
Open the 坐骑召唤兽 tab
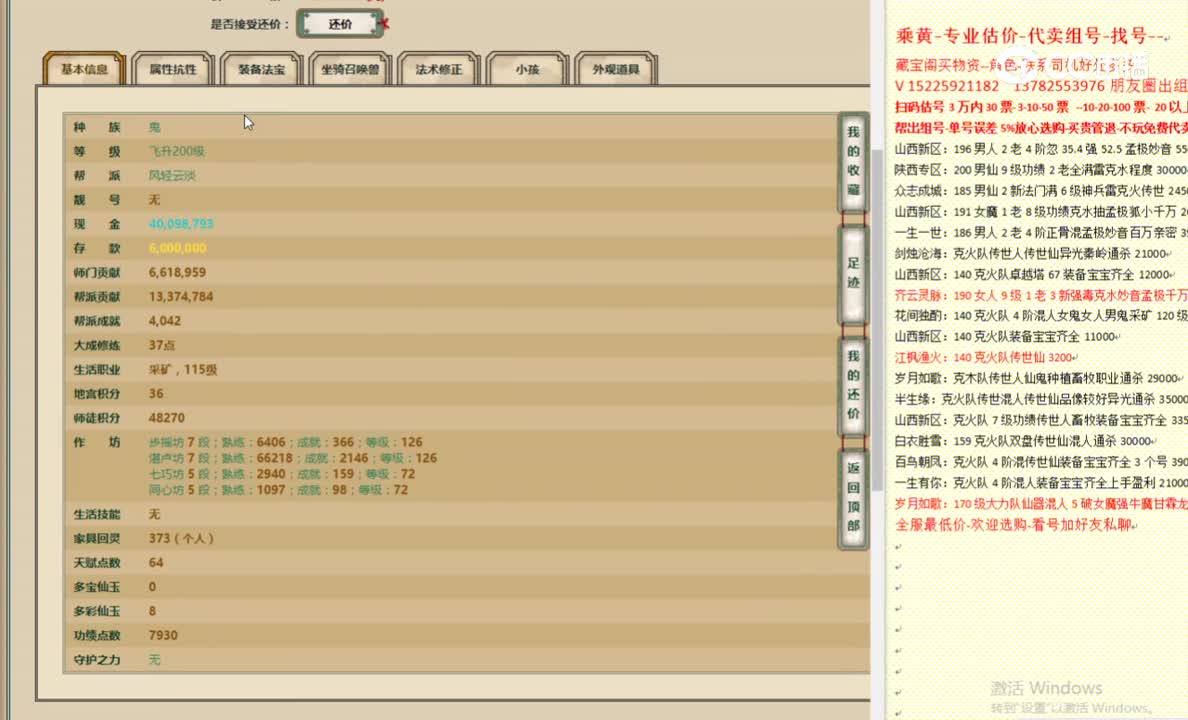tap(350, 69)
